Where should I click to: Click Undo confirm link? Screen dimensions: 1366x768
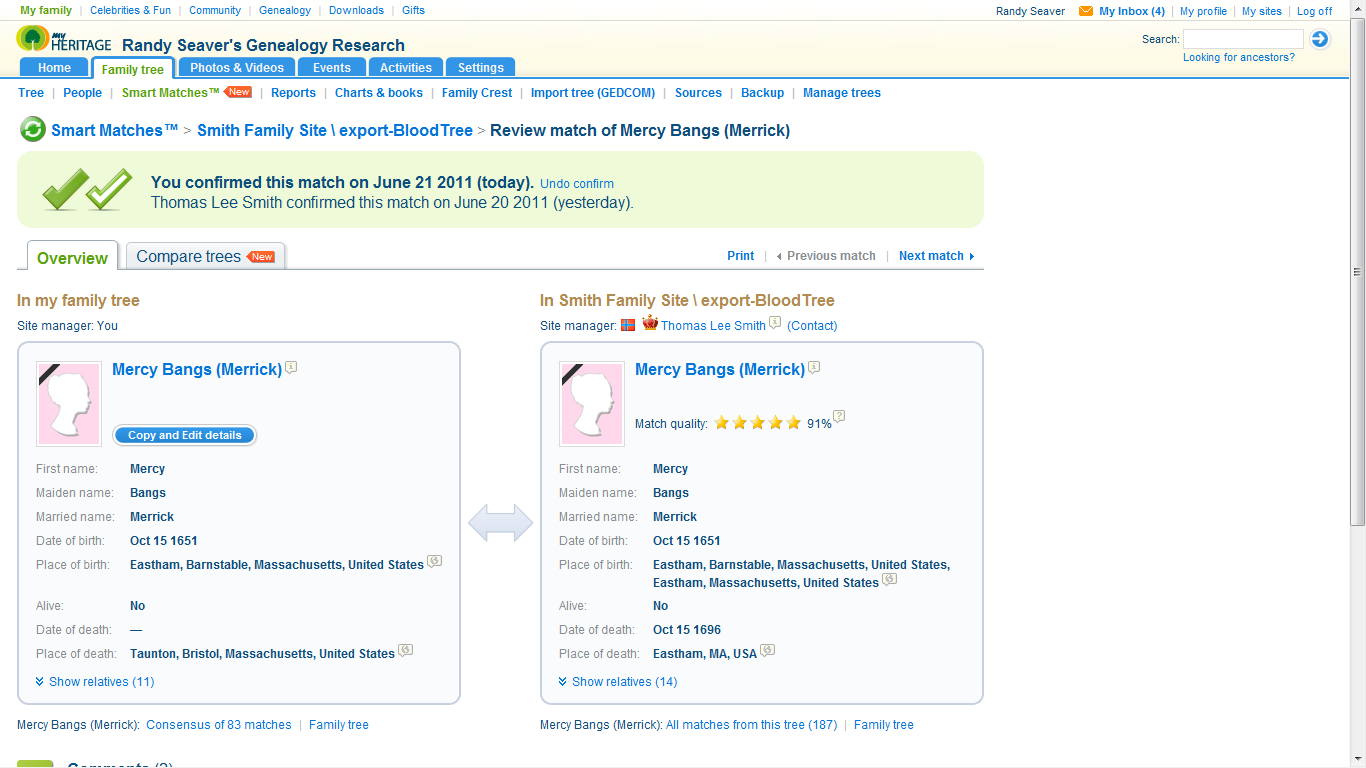pos(577,184)
